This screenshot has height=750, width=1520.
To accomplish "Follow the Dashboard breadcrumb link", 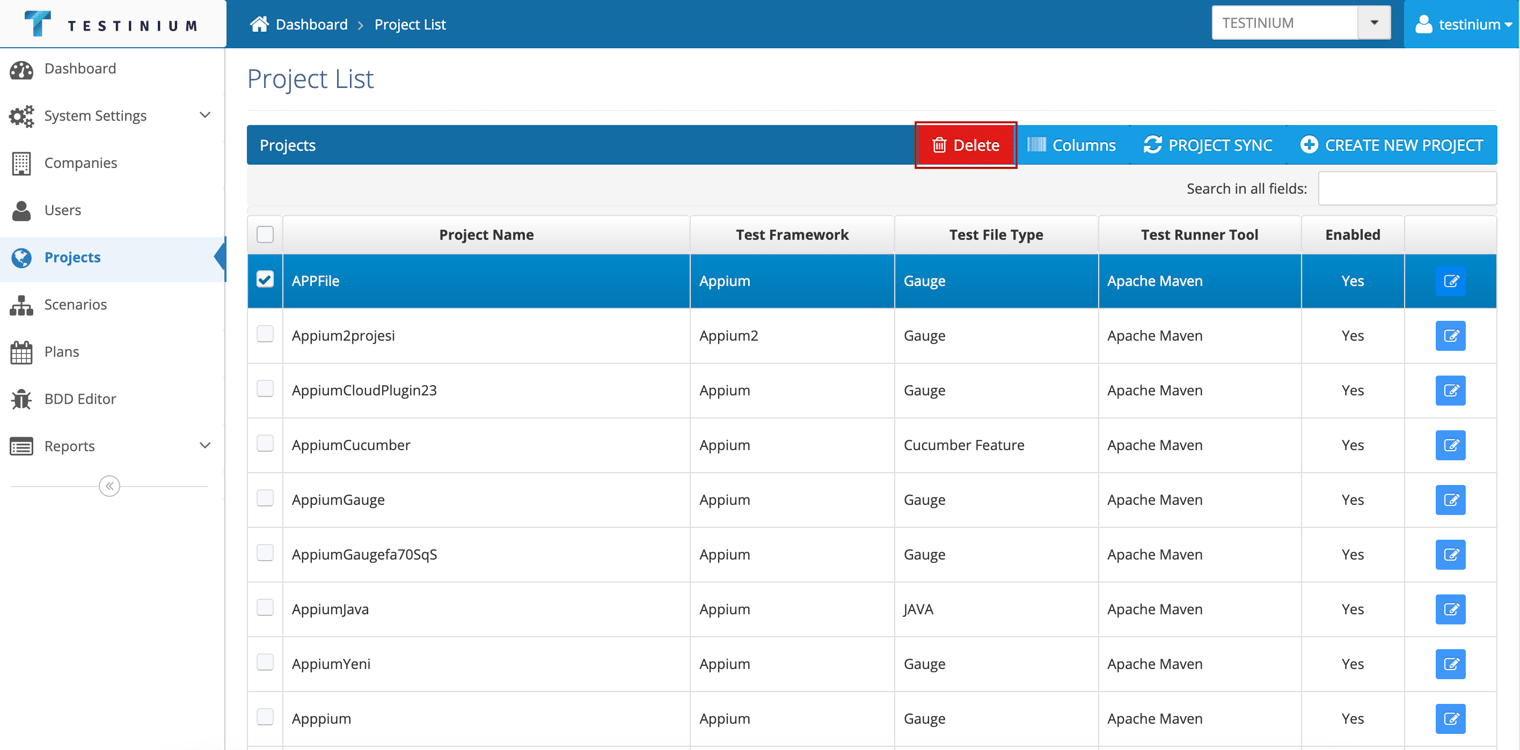I will tap(312, 24).
